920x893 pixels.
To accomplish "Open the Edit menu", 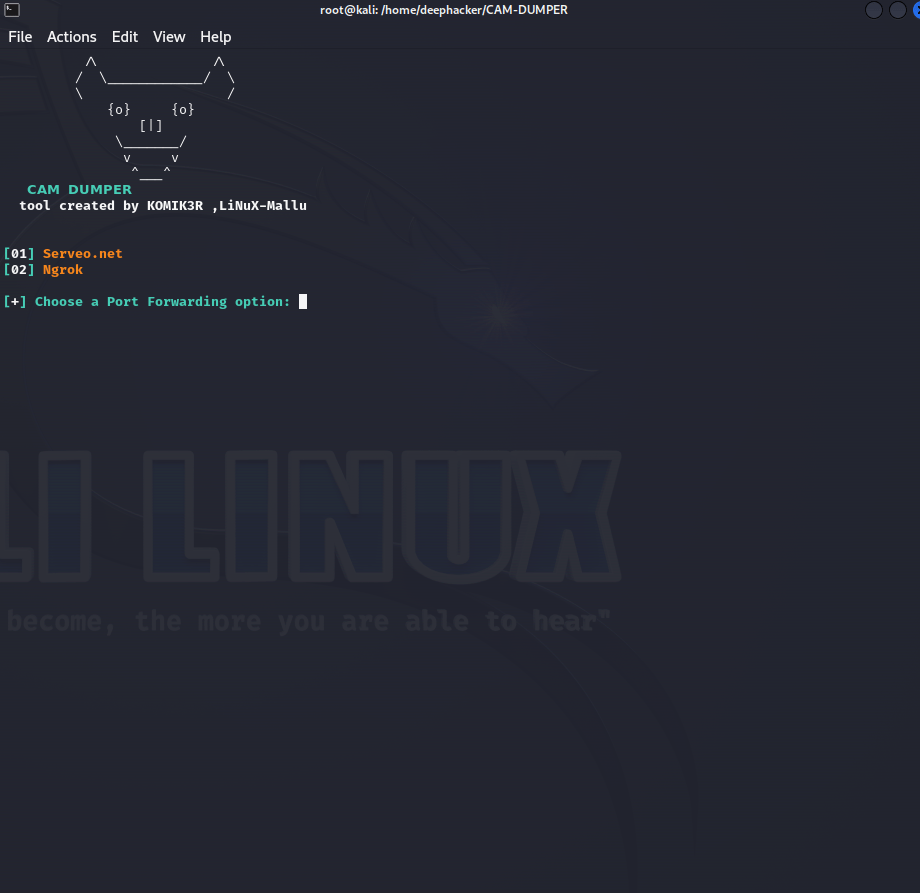I will tap(124, 37).
